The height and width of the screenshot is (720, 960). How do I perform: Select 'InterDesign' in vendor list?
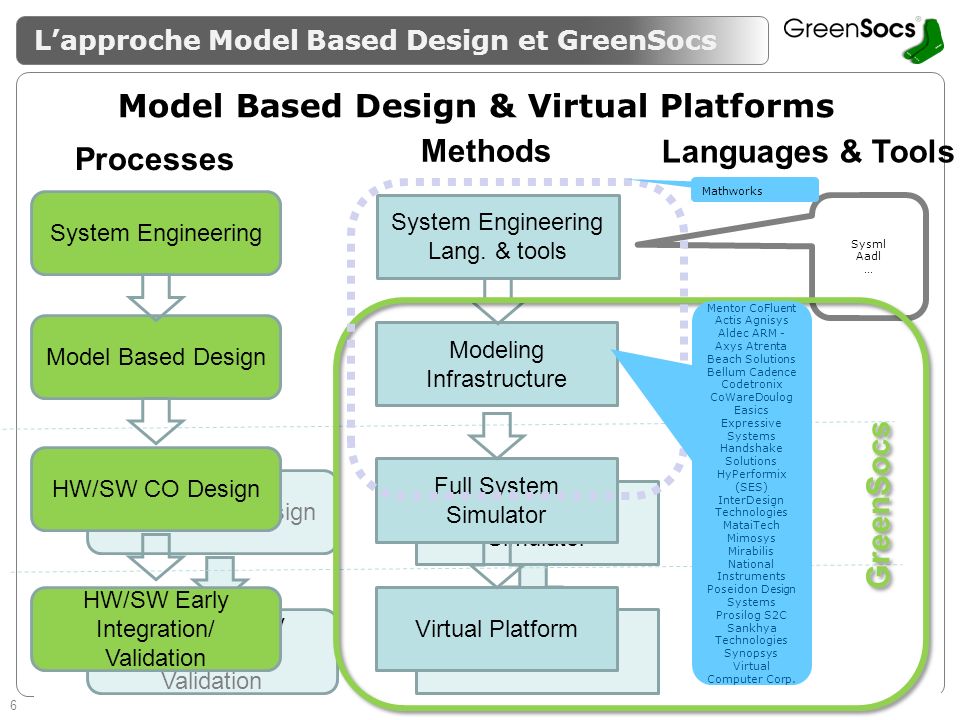[x=751, y=500]
